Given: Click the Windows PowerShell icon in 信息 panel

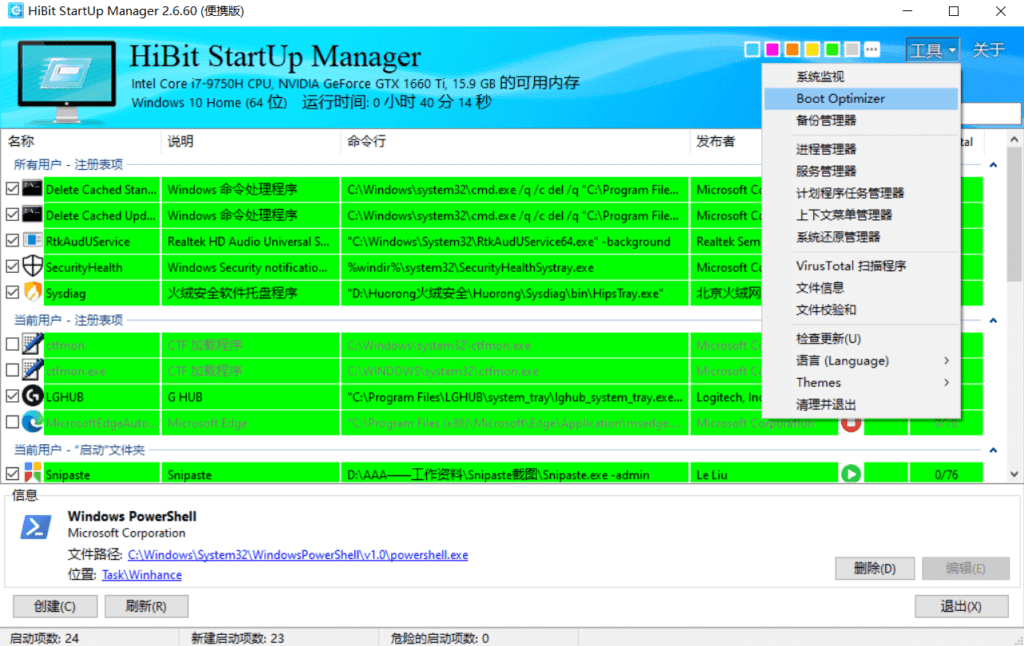Looking at the screenshot, I should tap(35, 526).
